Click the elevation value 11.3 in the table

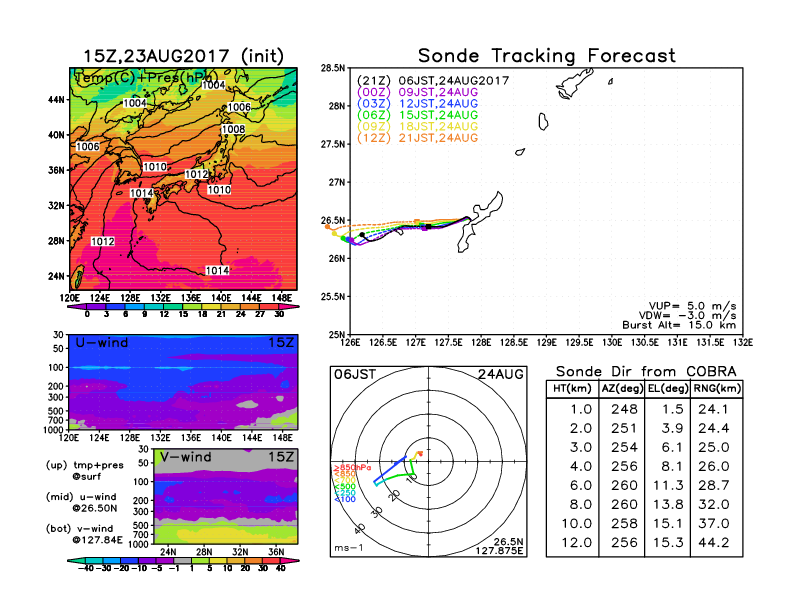click(x=668, y=485)
